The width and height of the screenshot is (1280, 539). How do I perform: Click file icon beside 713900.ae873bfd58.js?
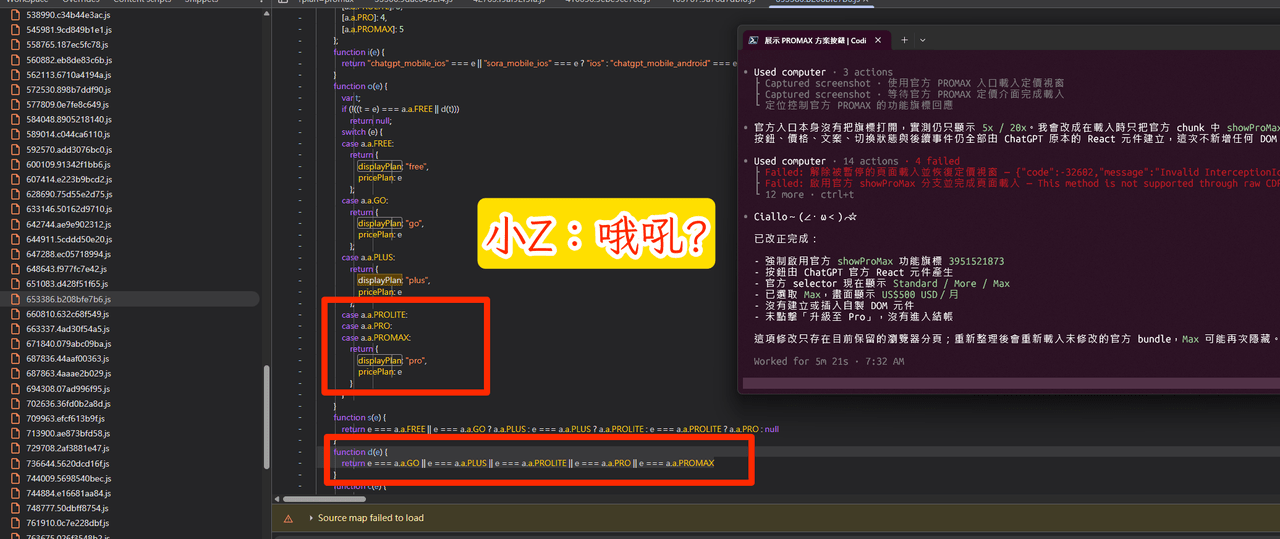[15, 433]
